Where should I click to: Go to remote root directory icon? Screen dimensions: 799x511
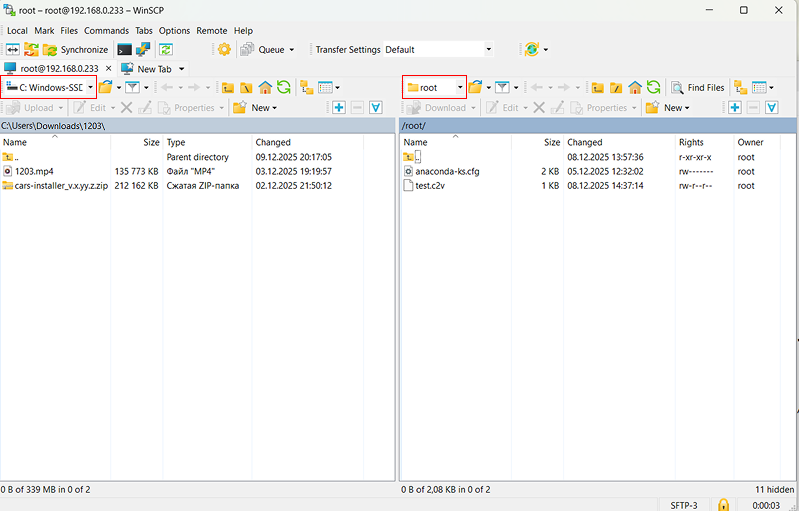[616, 88]
